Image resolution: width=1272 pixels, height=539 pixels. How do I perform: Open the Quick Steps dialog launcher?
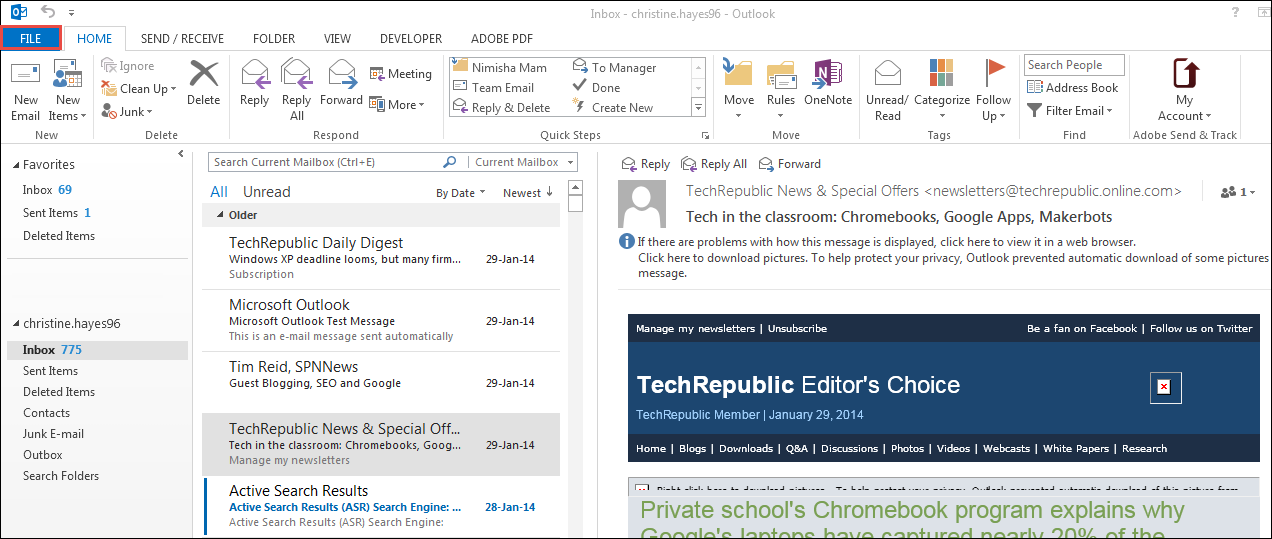pos(705,135)
